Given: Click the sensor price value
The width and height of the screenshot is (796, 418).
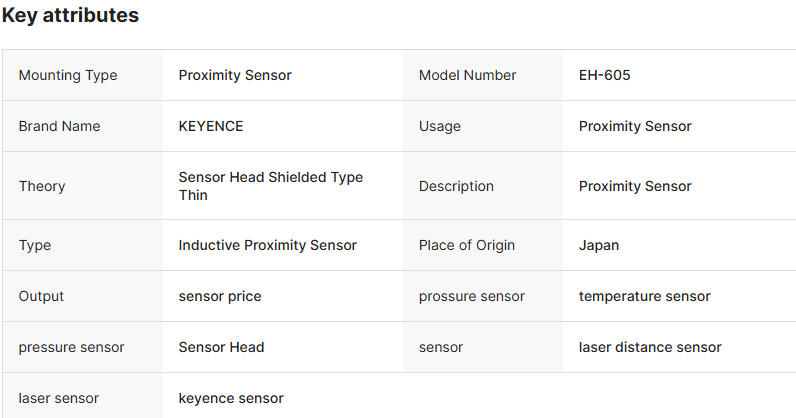Looking at the screenshot, I should pyautogui.click(x=220, y=296).
